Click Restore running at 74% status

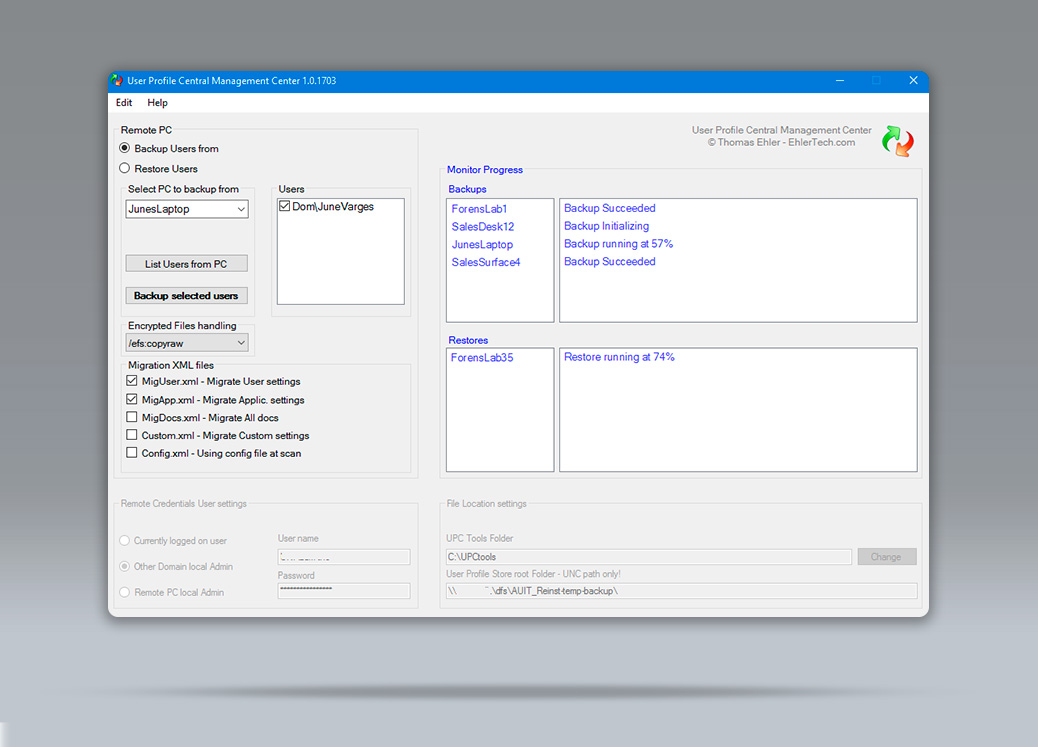point(619,357)
